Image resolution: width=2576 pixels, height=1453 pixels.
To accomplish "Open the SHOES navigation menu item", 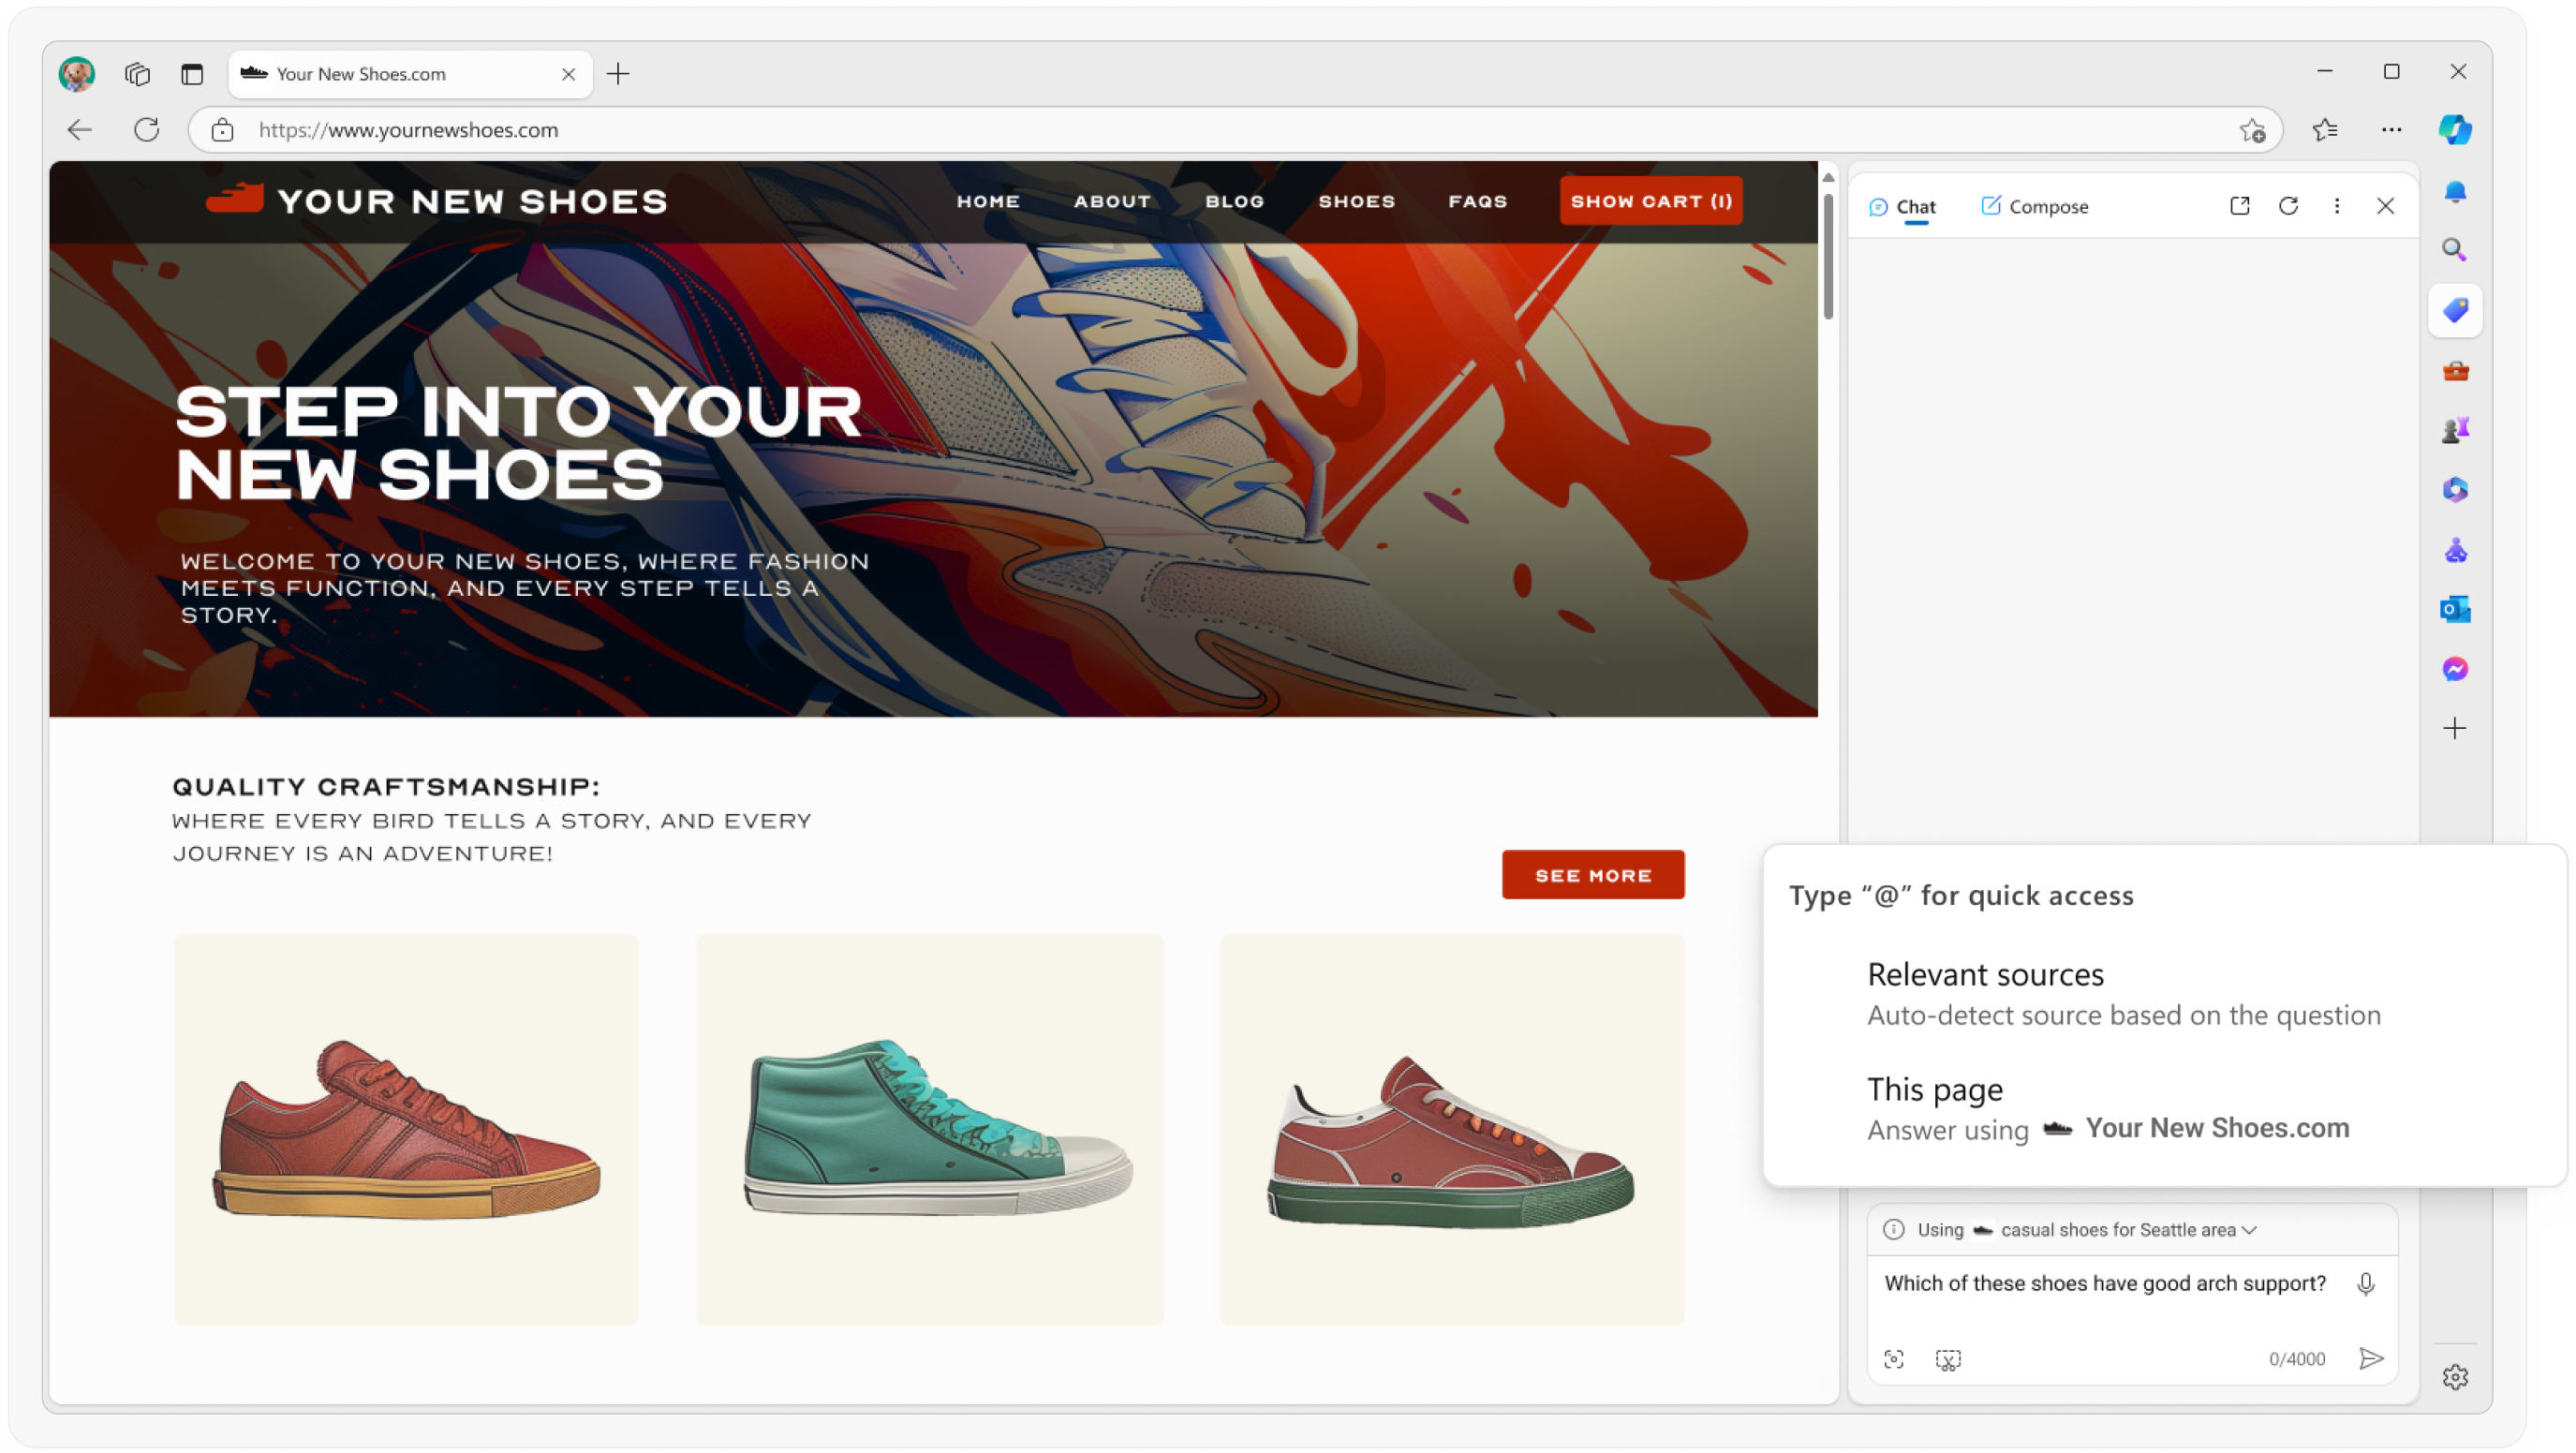I will [1356, 201].
